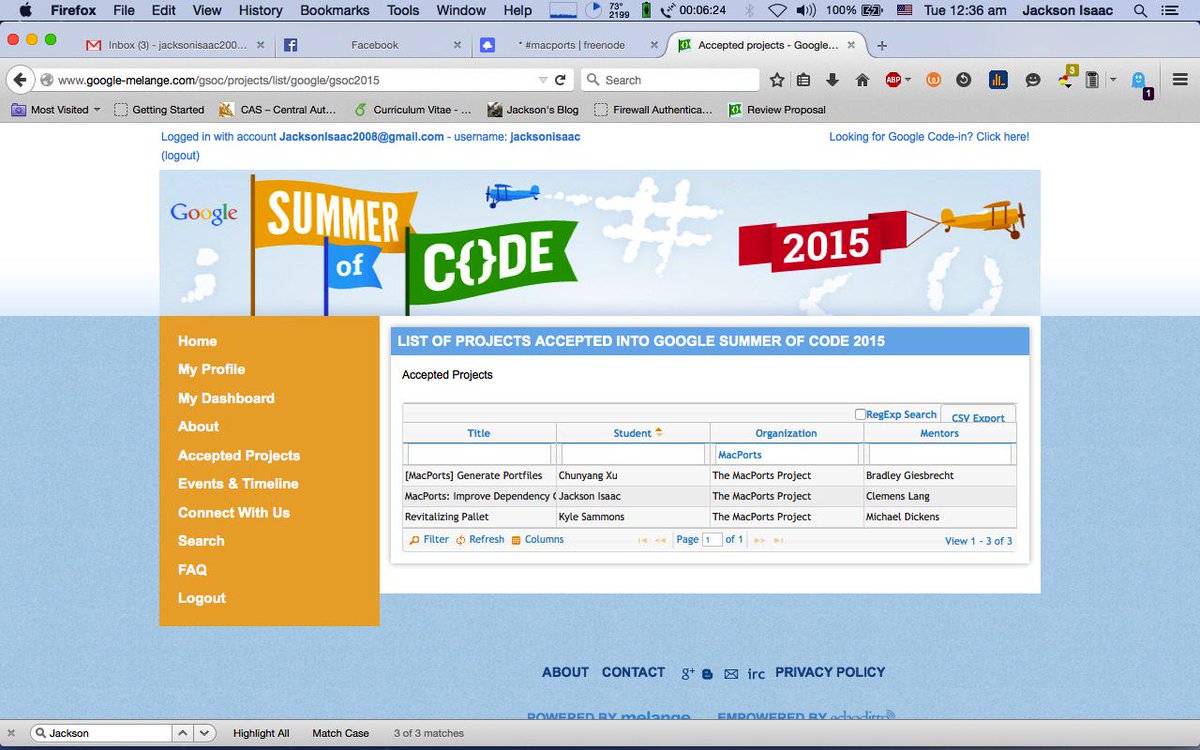
Task: Open a new browser tab
Action: point(882,45)
